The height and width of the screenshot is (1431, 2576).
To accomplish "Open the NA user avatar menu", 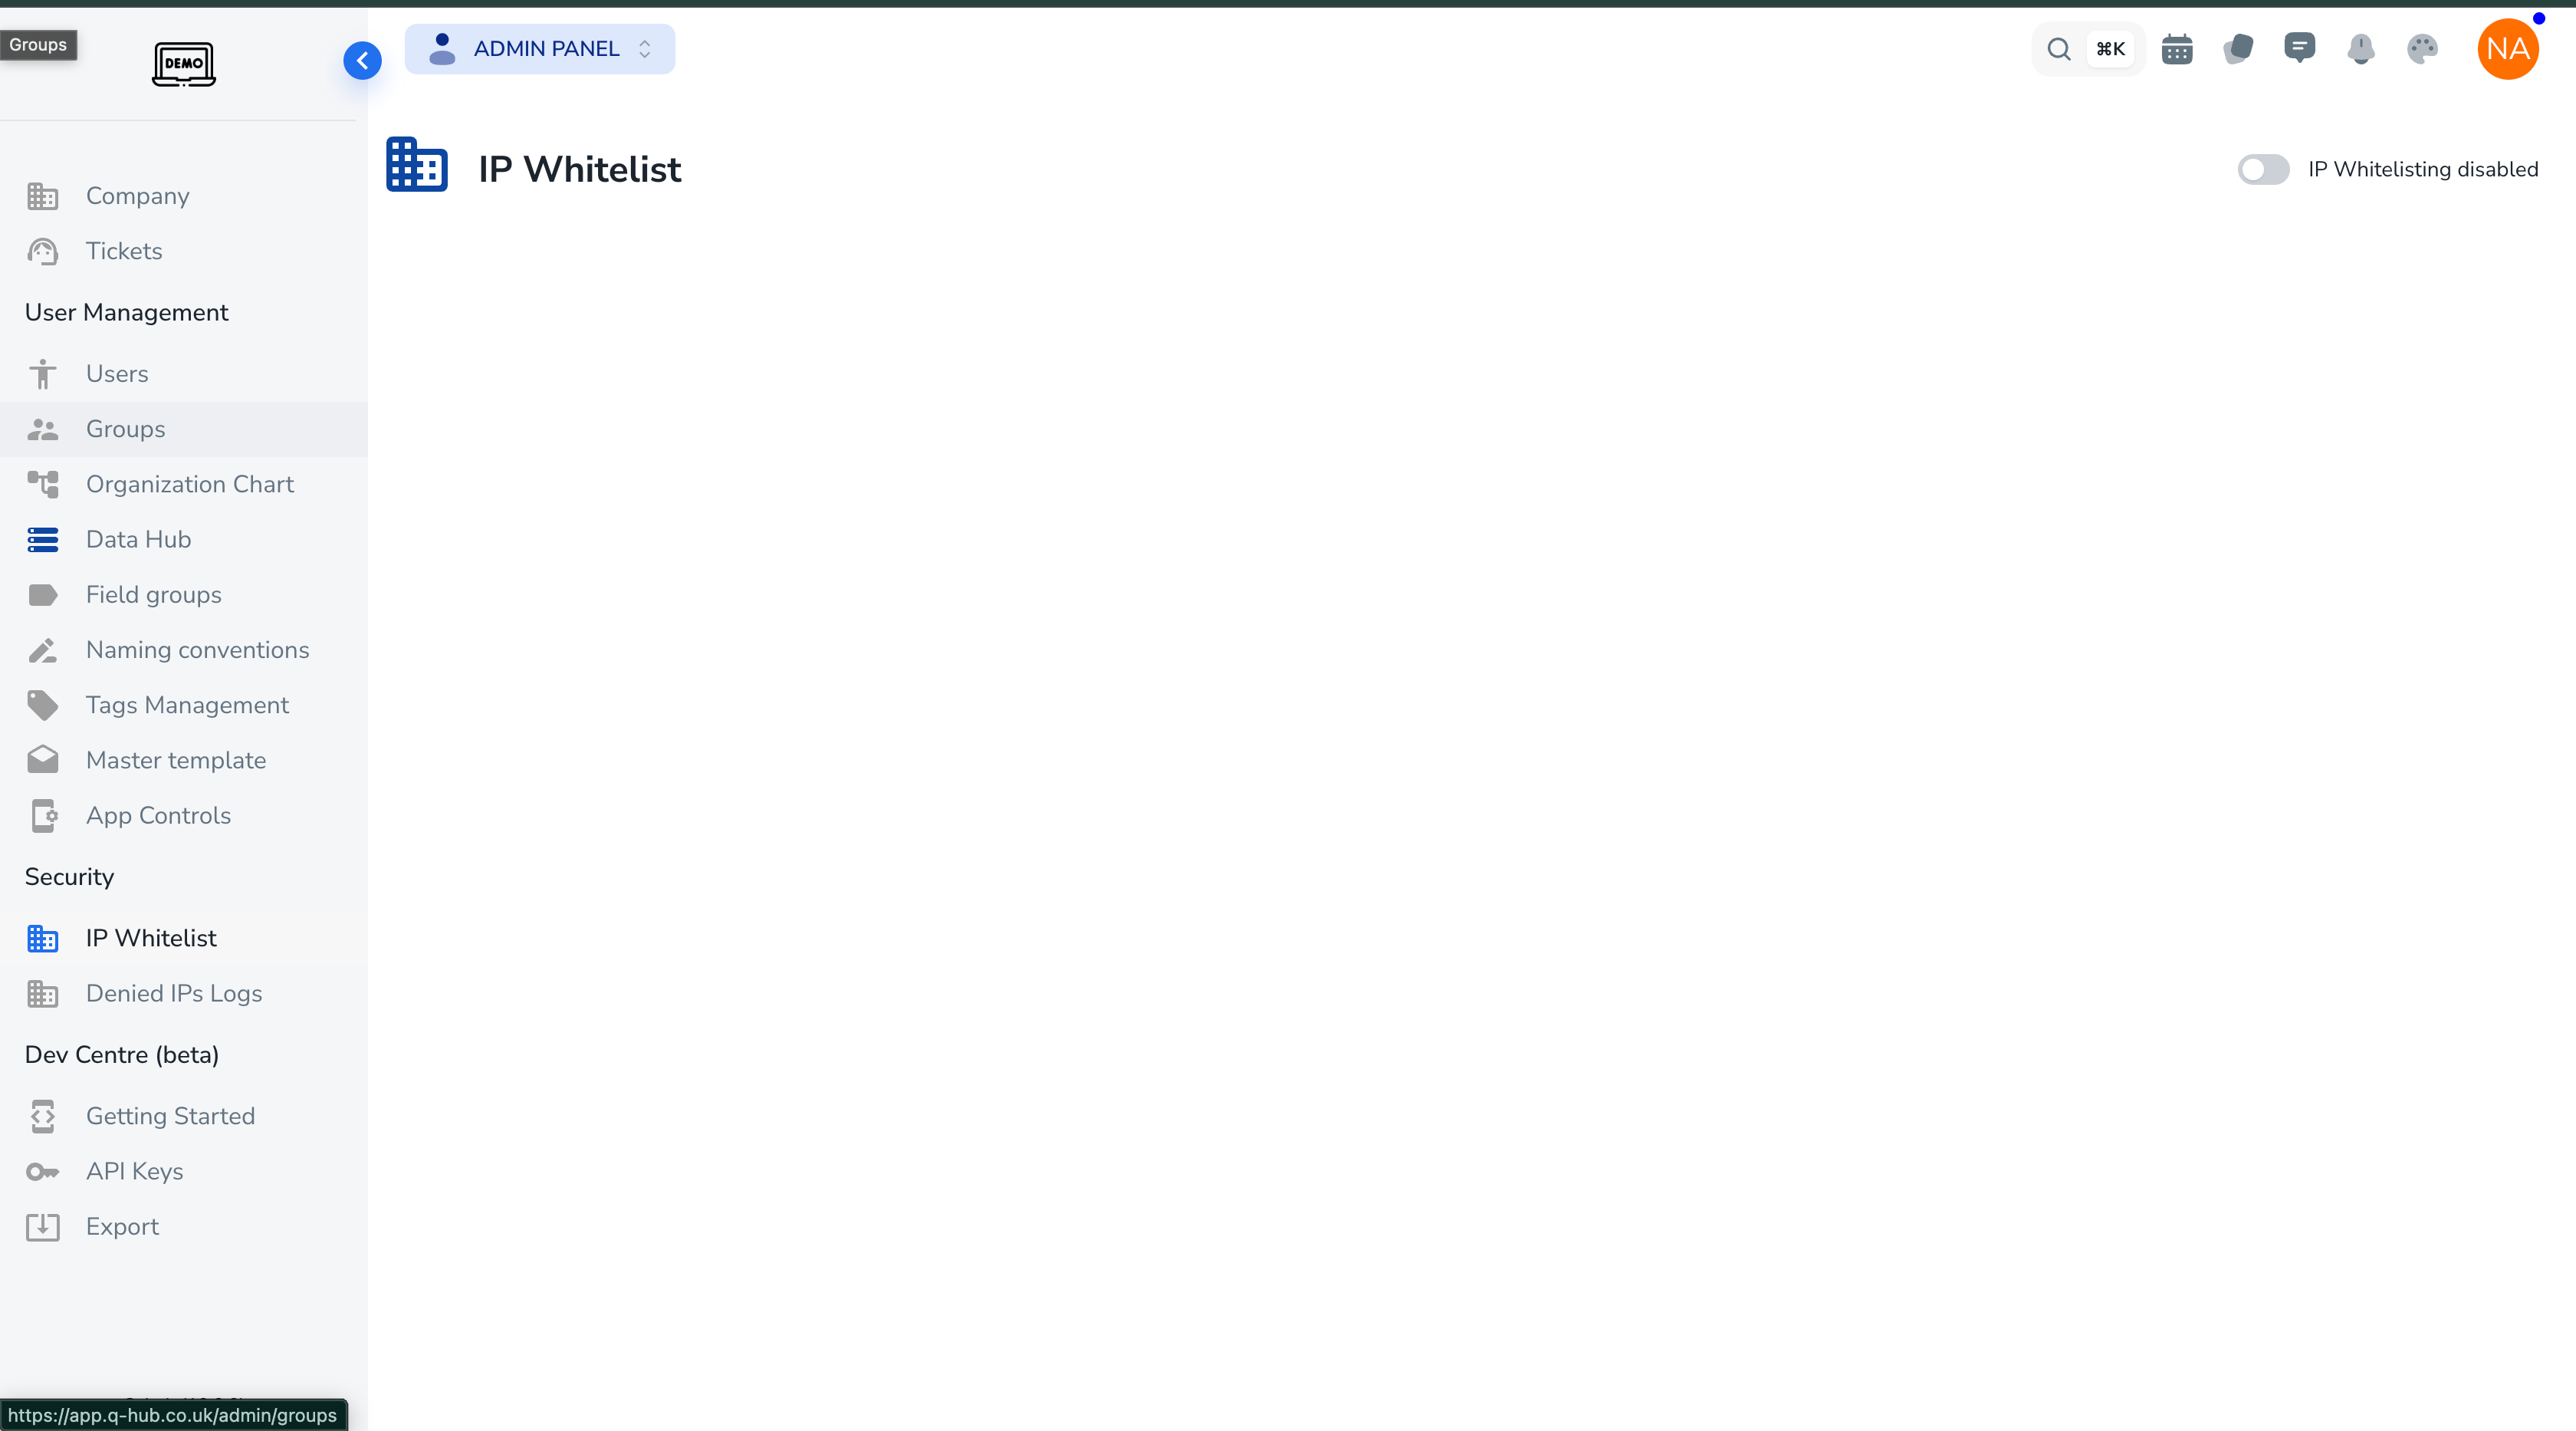I will coord(2507,49).
